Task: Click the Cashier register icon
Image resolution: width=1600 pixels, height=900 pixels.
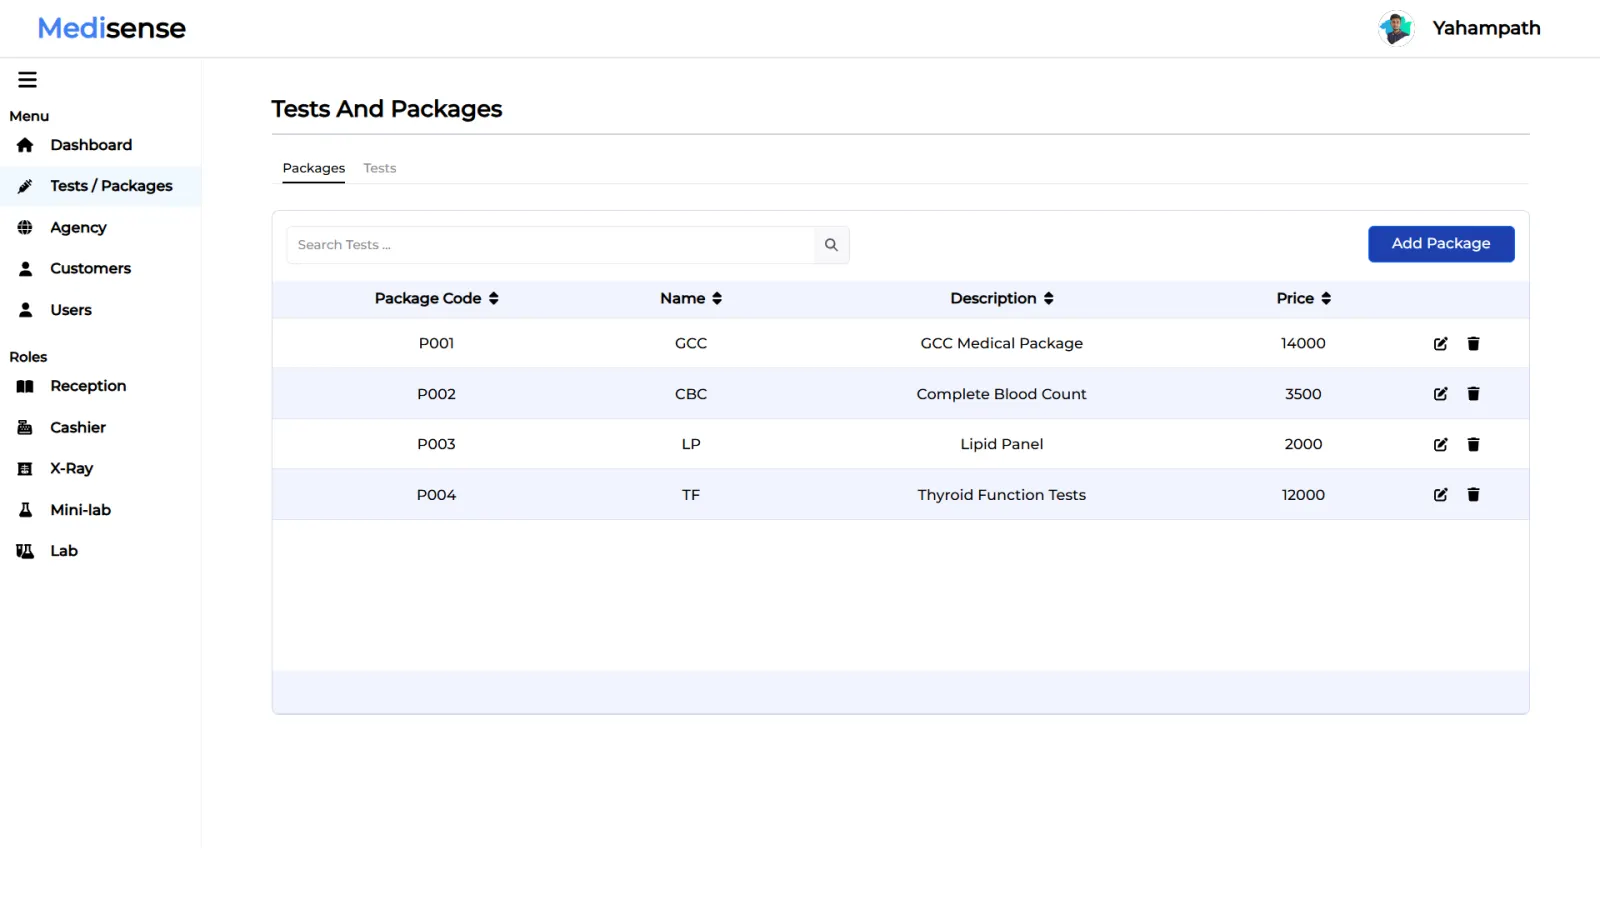Action: pos(25,428)
